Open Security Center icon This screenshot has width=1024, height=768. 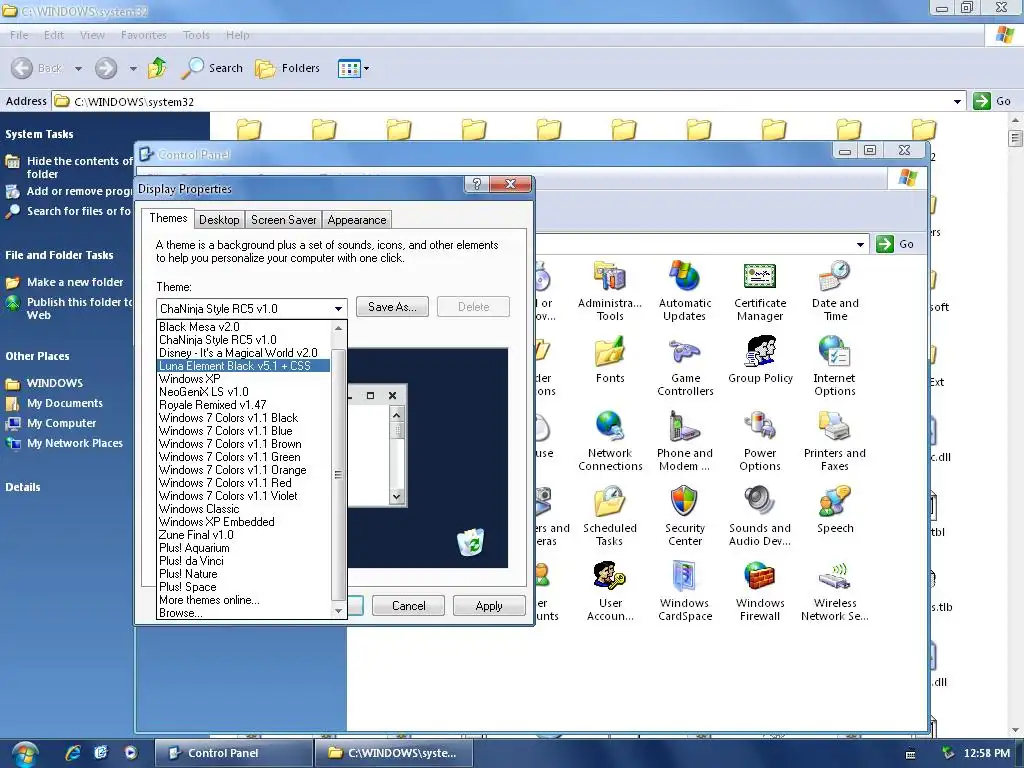click(684, 516)
